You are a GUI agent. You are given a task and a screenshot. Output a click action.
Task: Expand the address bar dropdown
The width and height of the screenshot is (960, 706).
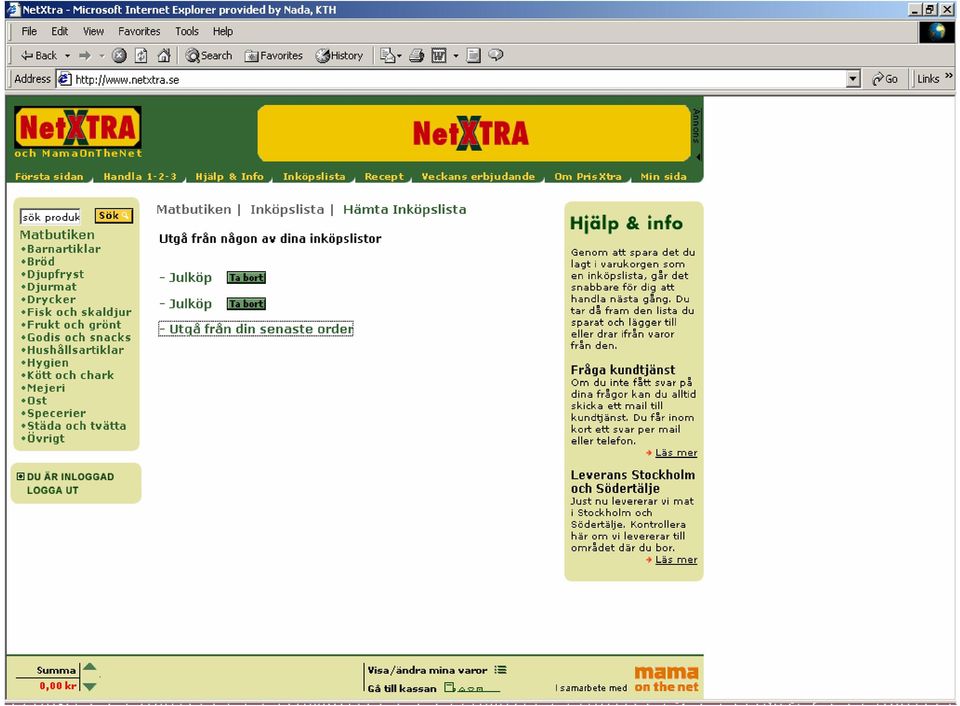[853, 79]
